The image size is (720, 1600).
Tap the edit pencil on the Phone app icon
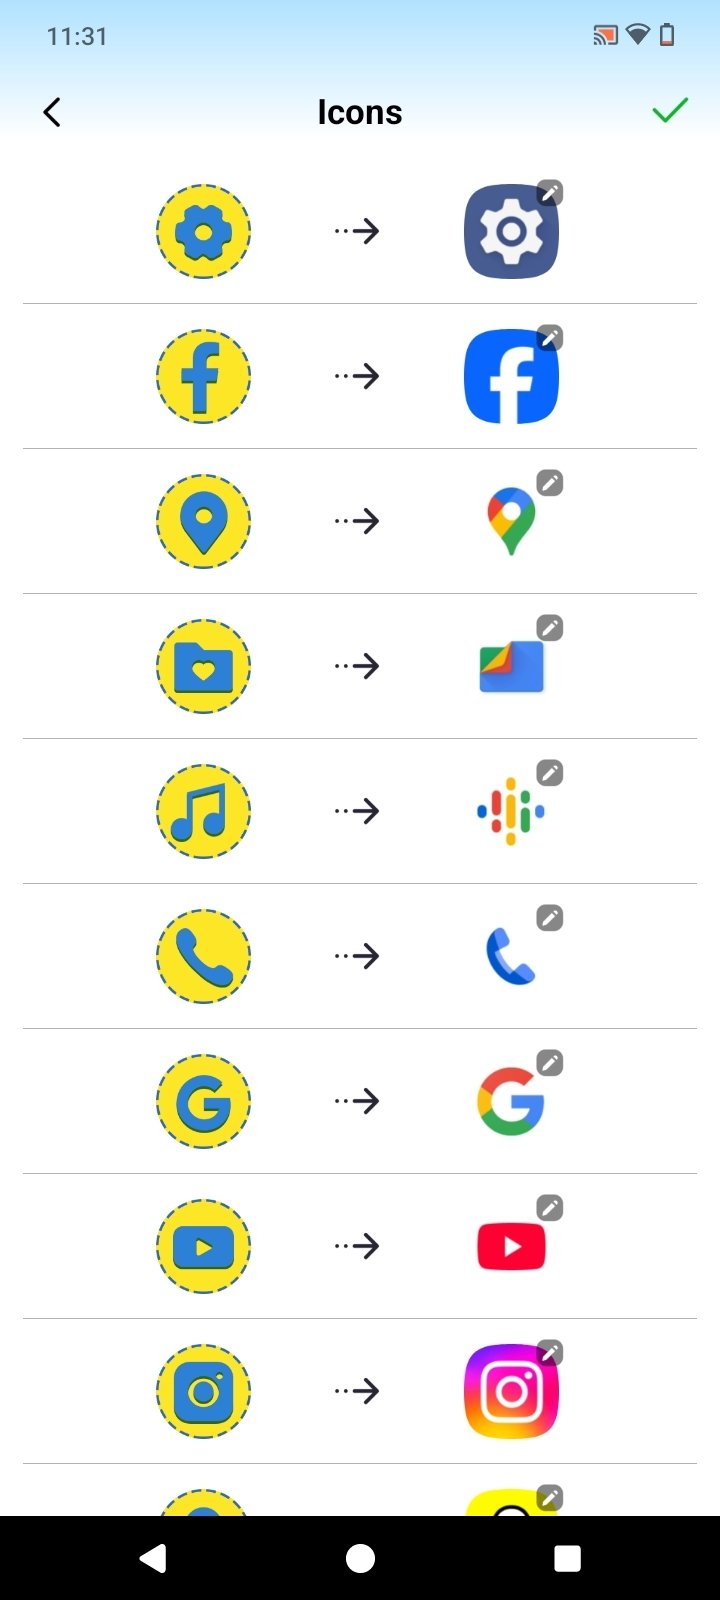tap(549, 918)
